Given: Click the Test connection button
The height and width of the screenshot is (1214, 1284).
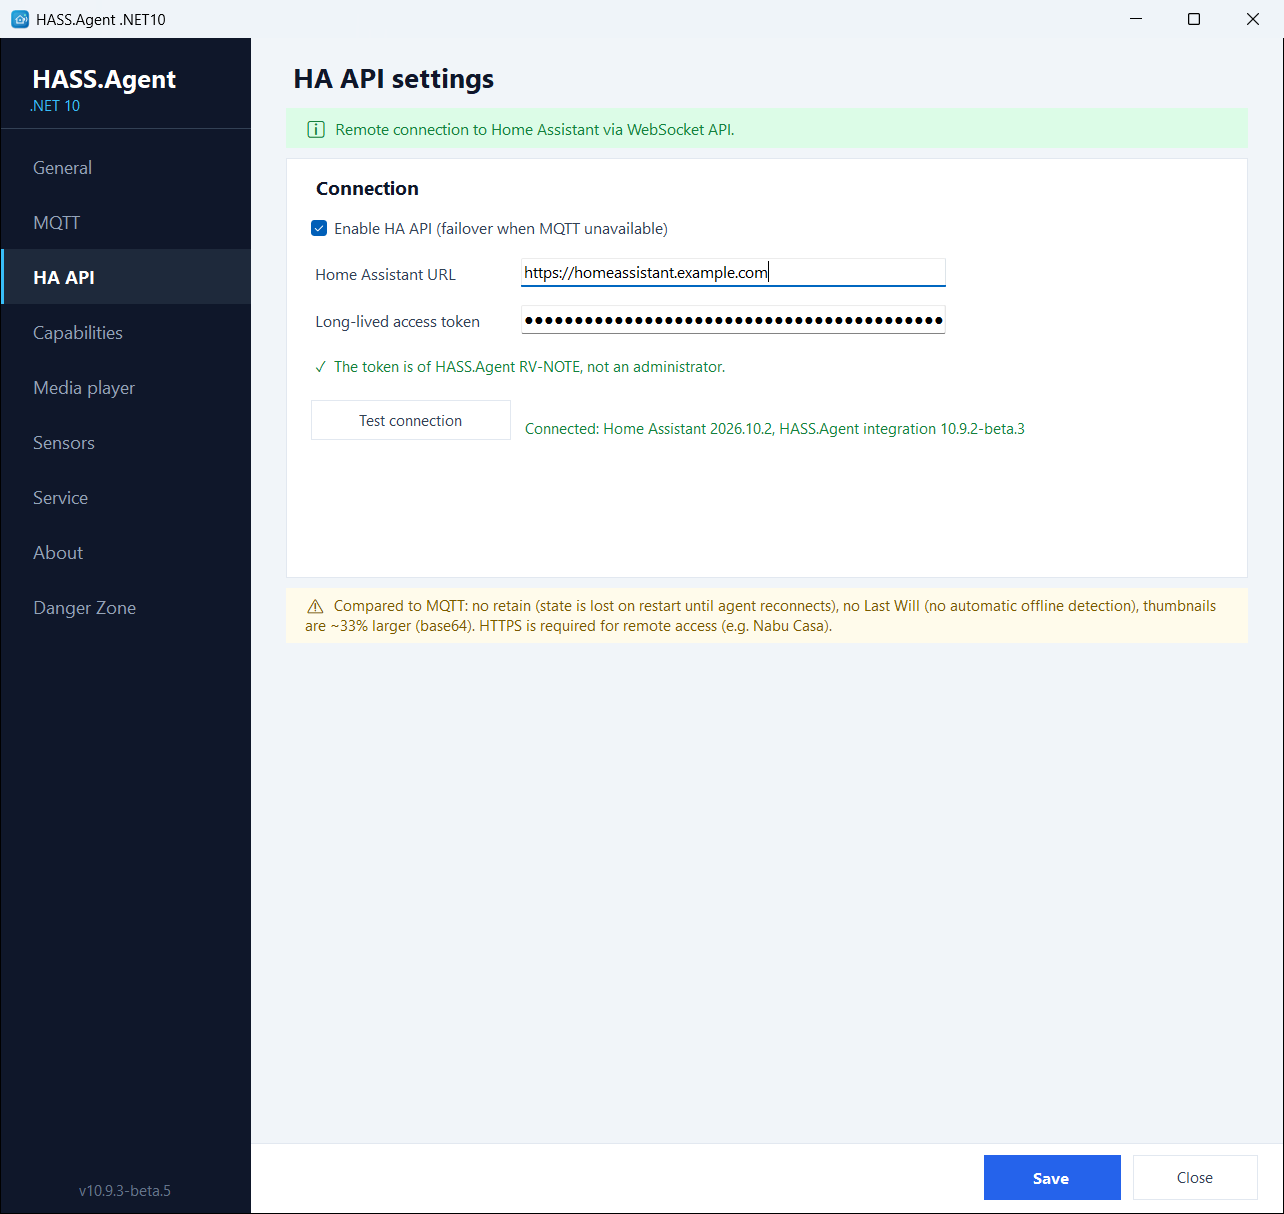Looking at the screenshot, I should [x=411, y=420].
